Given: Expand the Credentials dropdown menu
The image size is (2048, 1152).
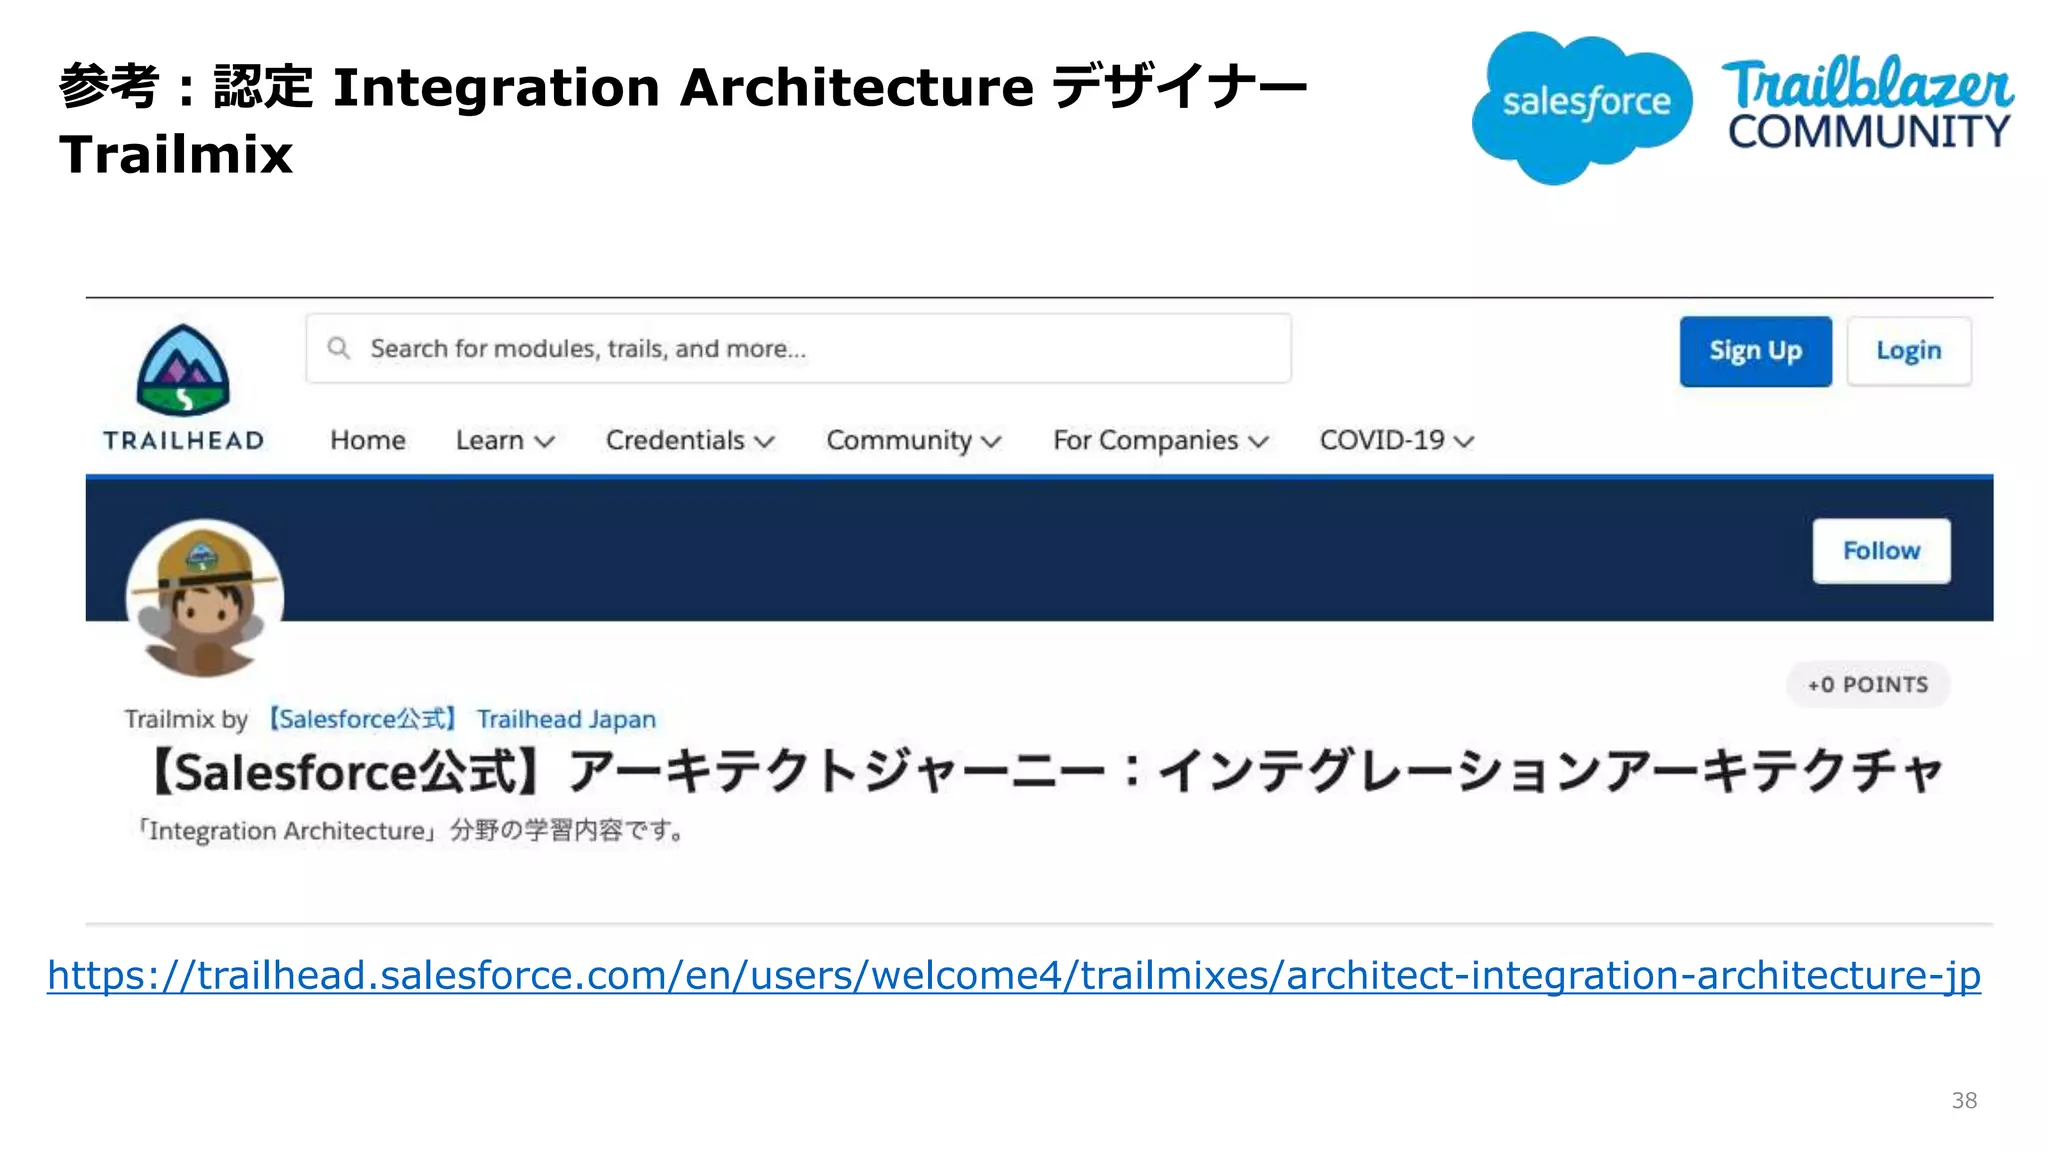Looking at the screenshot, I should coord(690,440).
